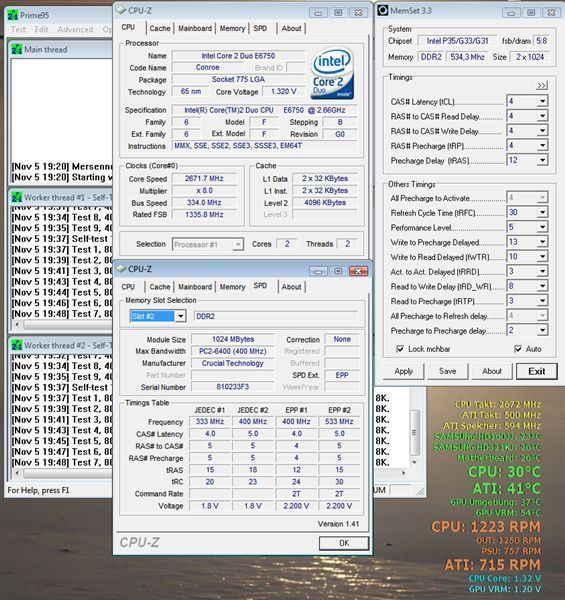Click the Core Speed value 2671.7 MHz
The image size is (565, 600).
coord(204,179)
